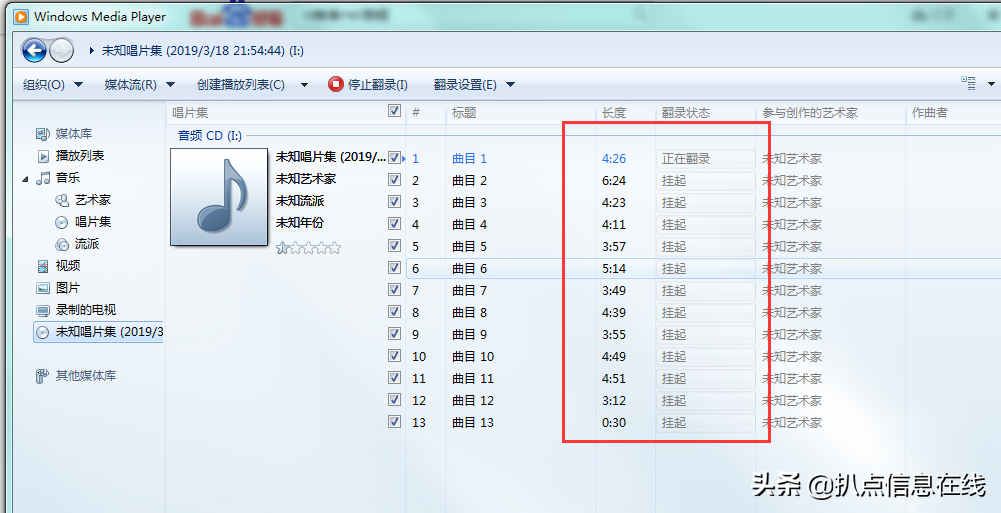Click the Windows Media Player title icon

point(21,17)
